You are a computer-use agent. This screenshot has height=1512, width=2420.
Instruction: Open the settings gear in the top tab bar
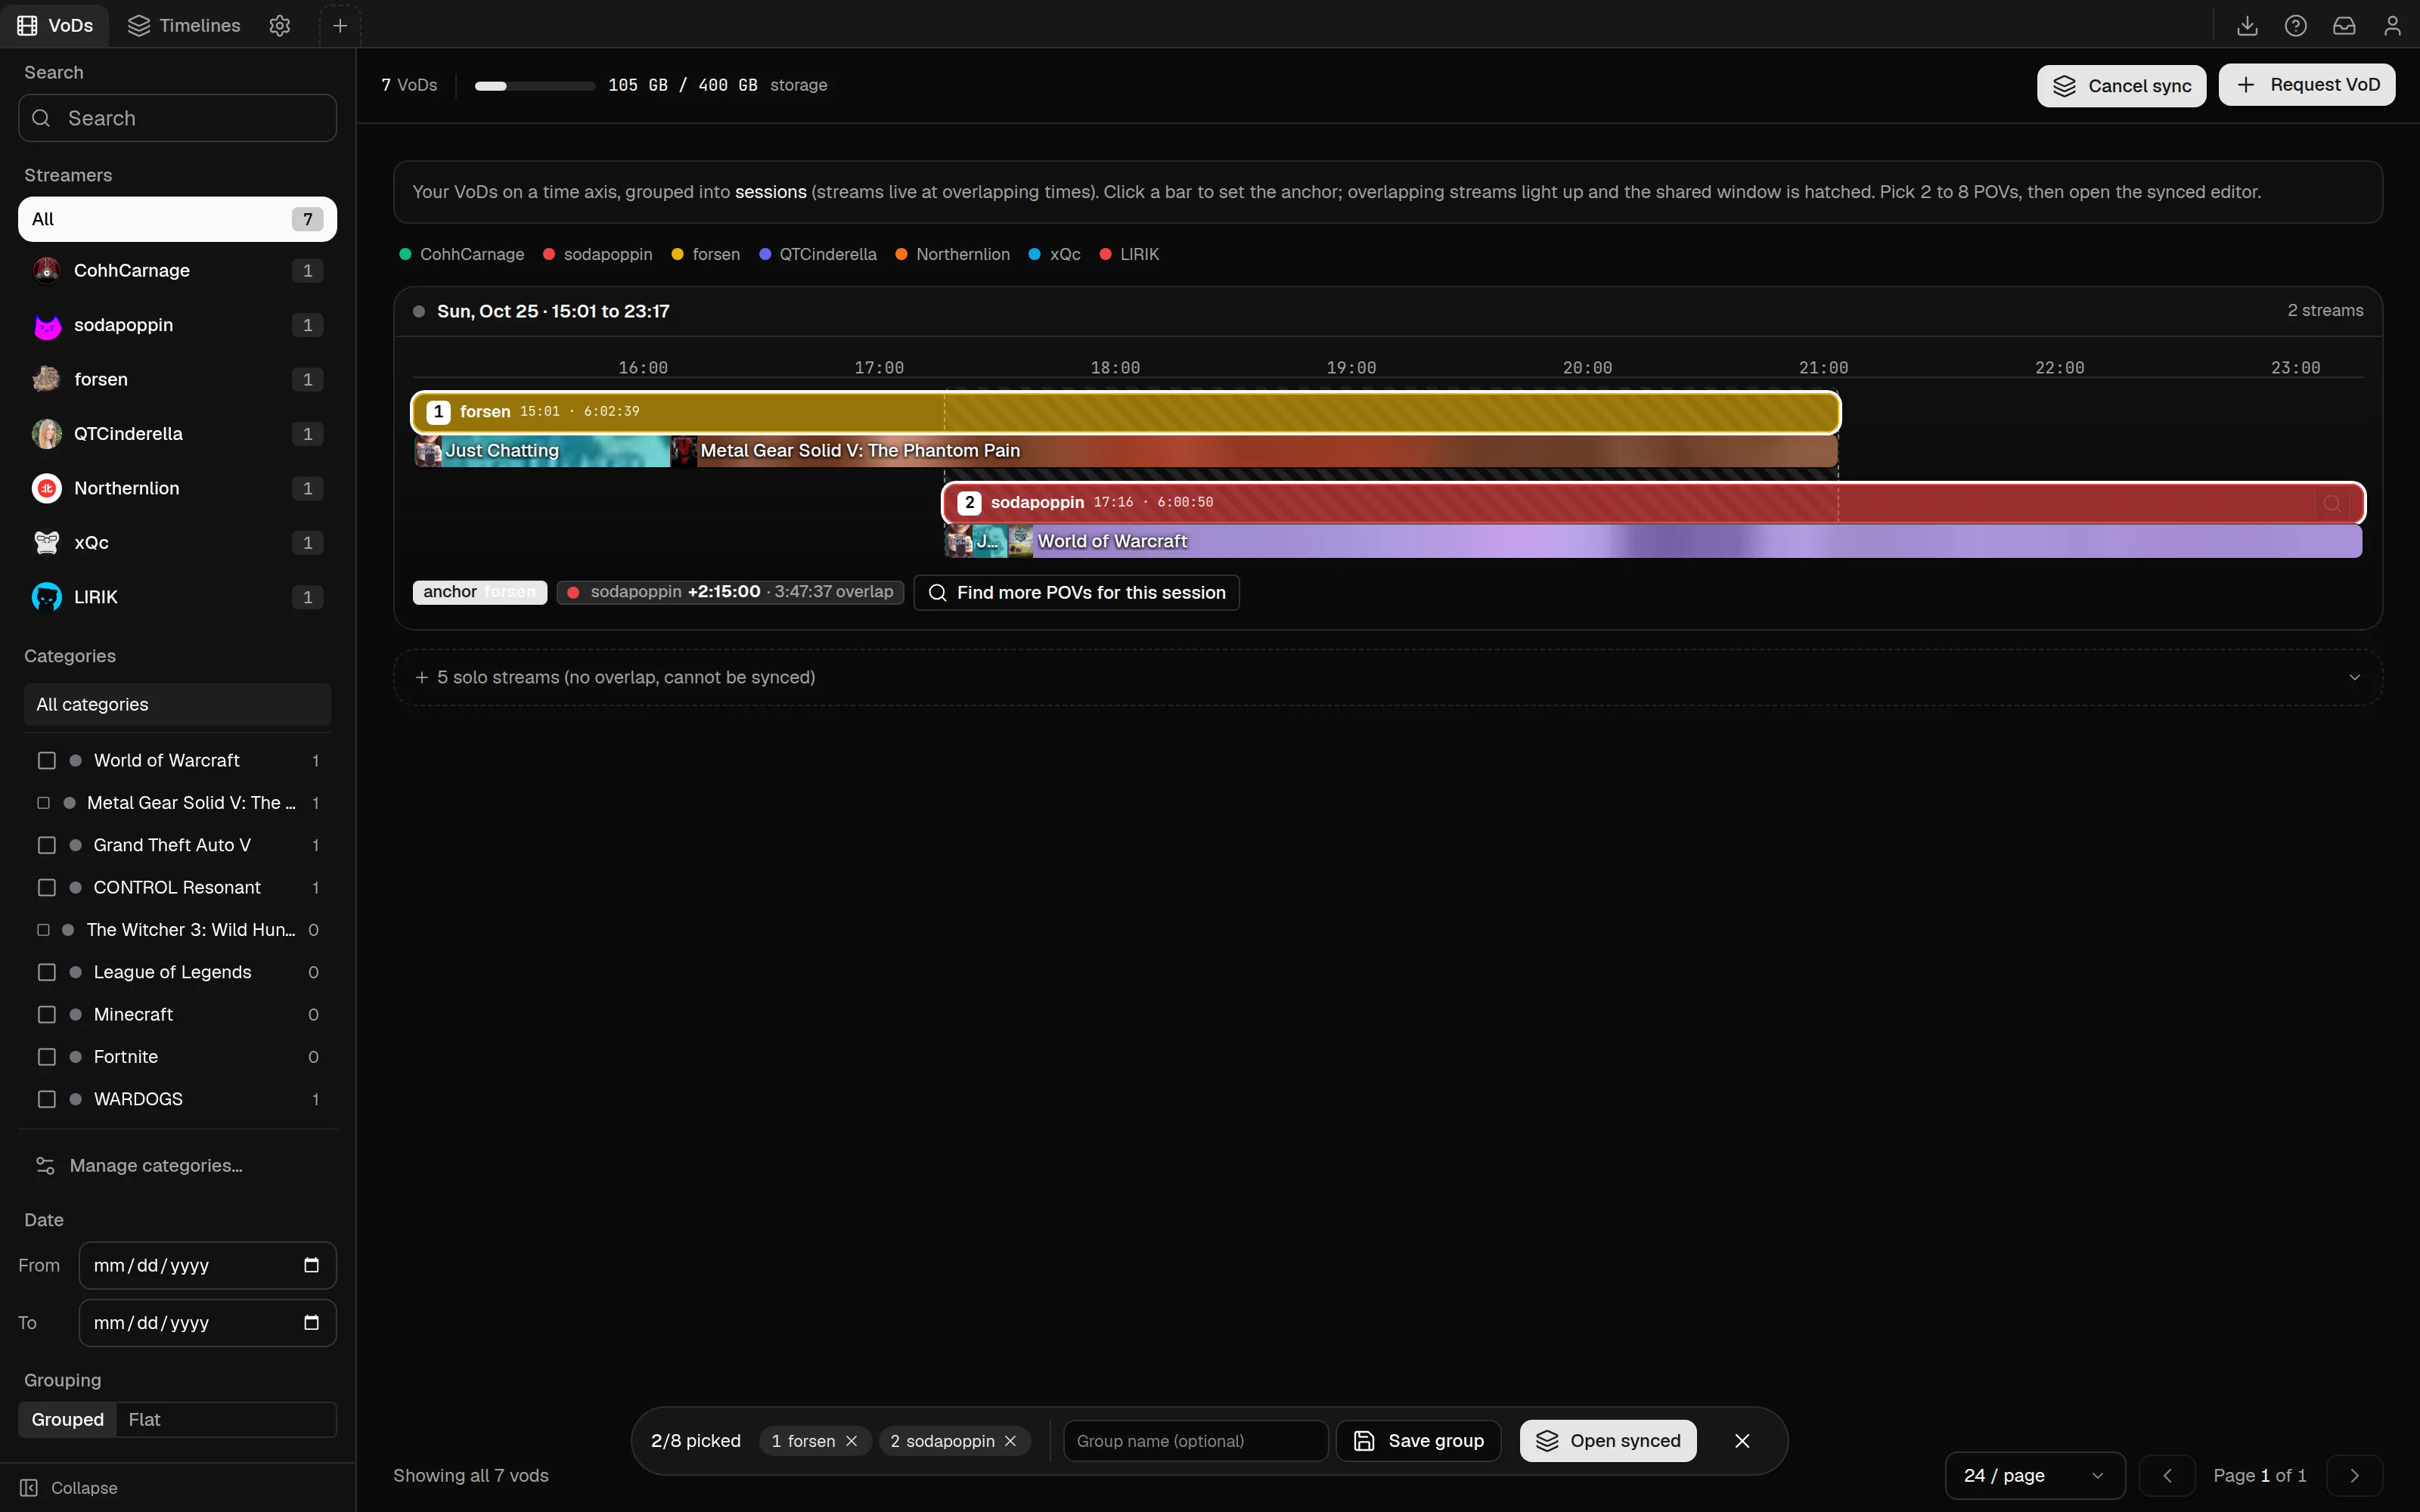(280, 25)
